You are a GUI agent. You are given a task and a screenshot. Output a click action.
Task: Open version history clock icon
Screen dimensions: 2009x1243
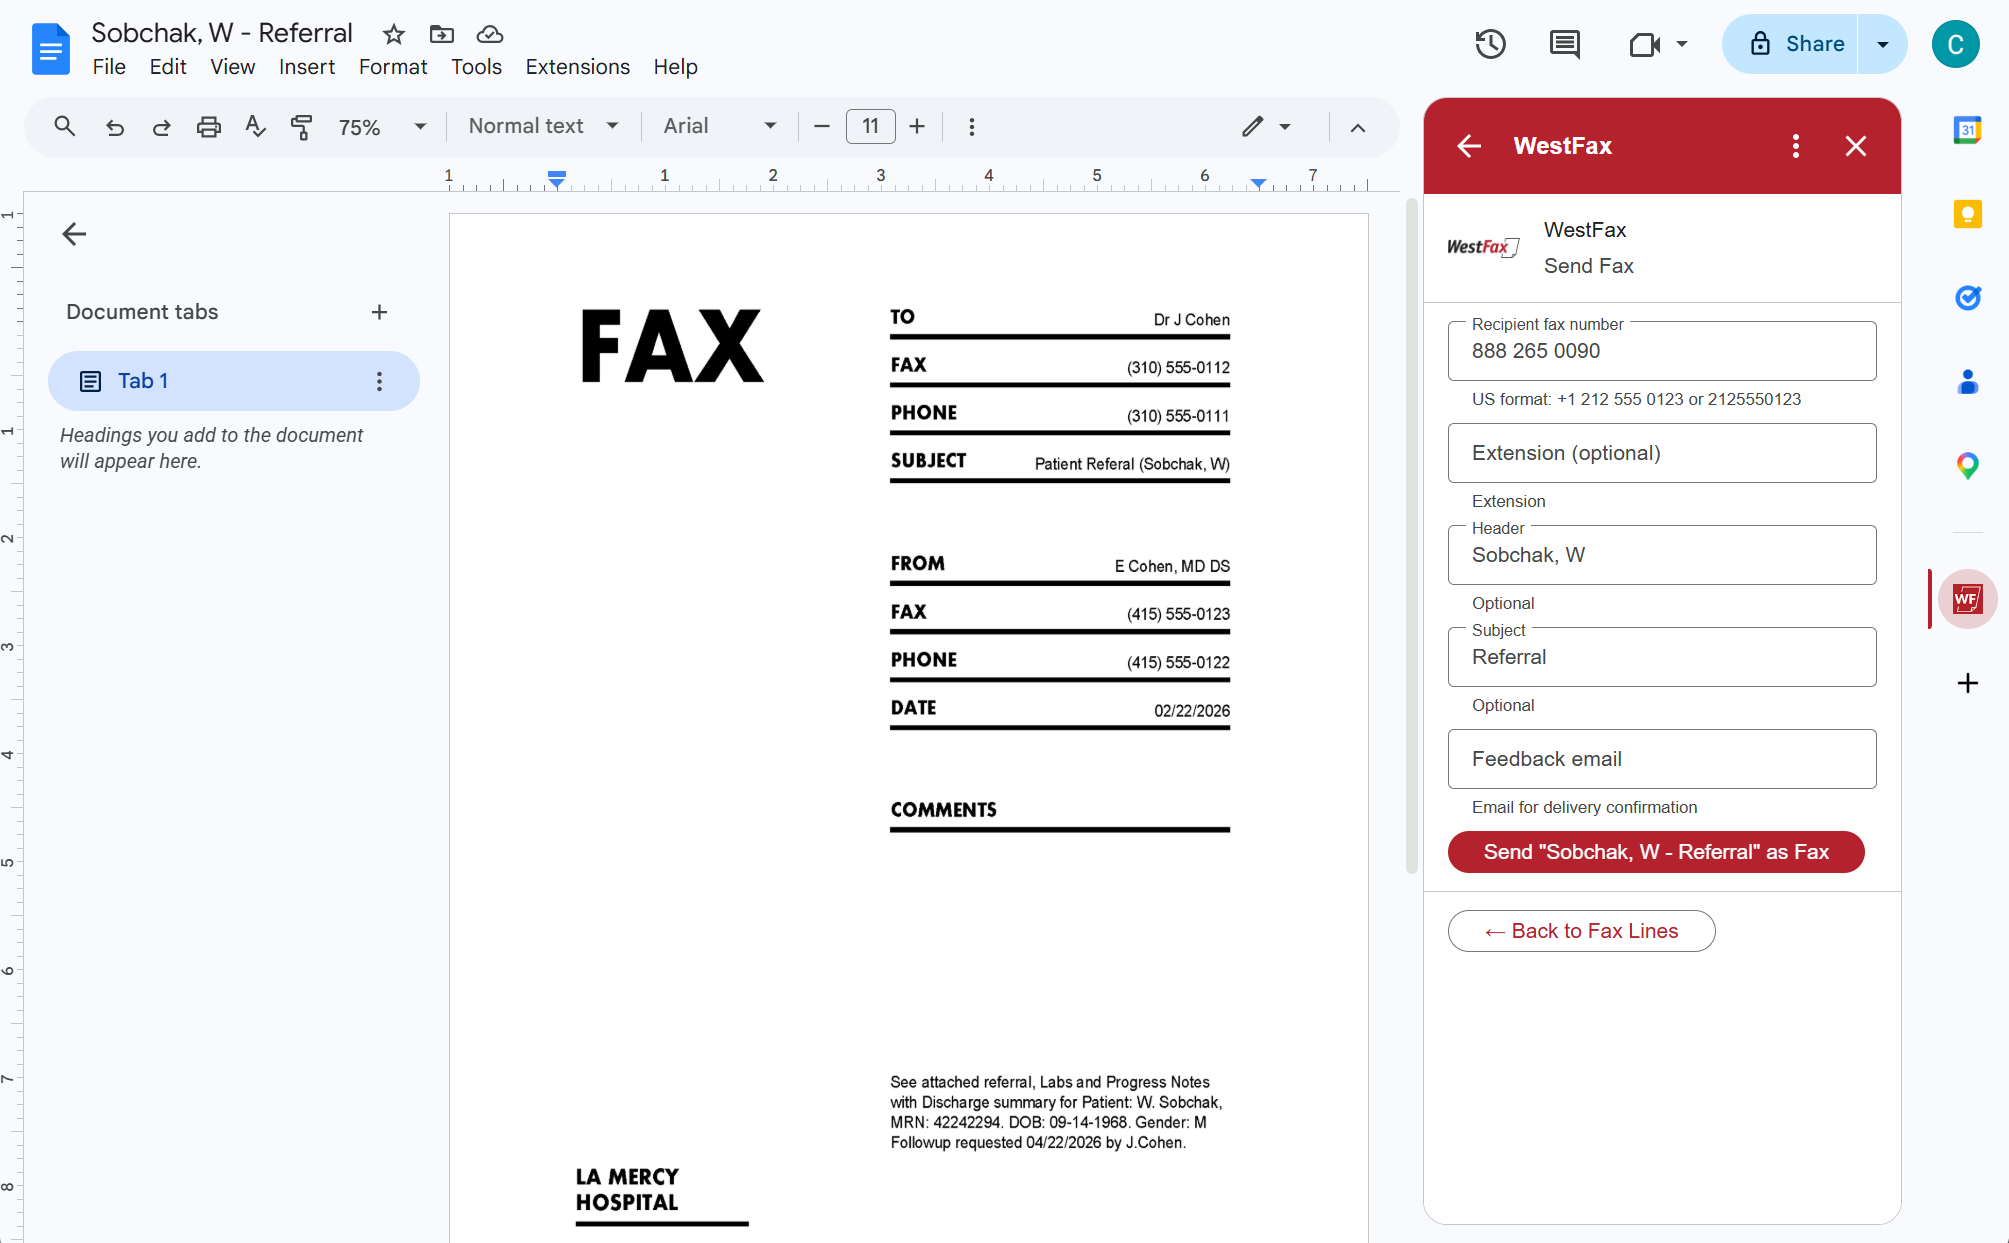coord(1490,44)
